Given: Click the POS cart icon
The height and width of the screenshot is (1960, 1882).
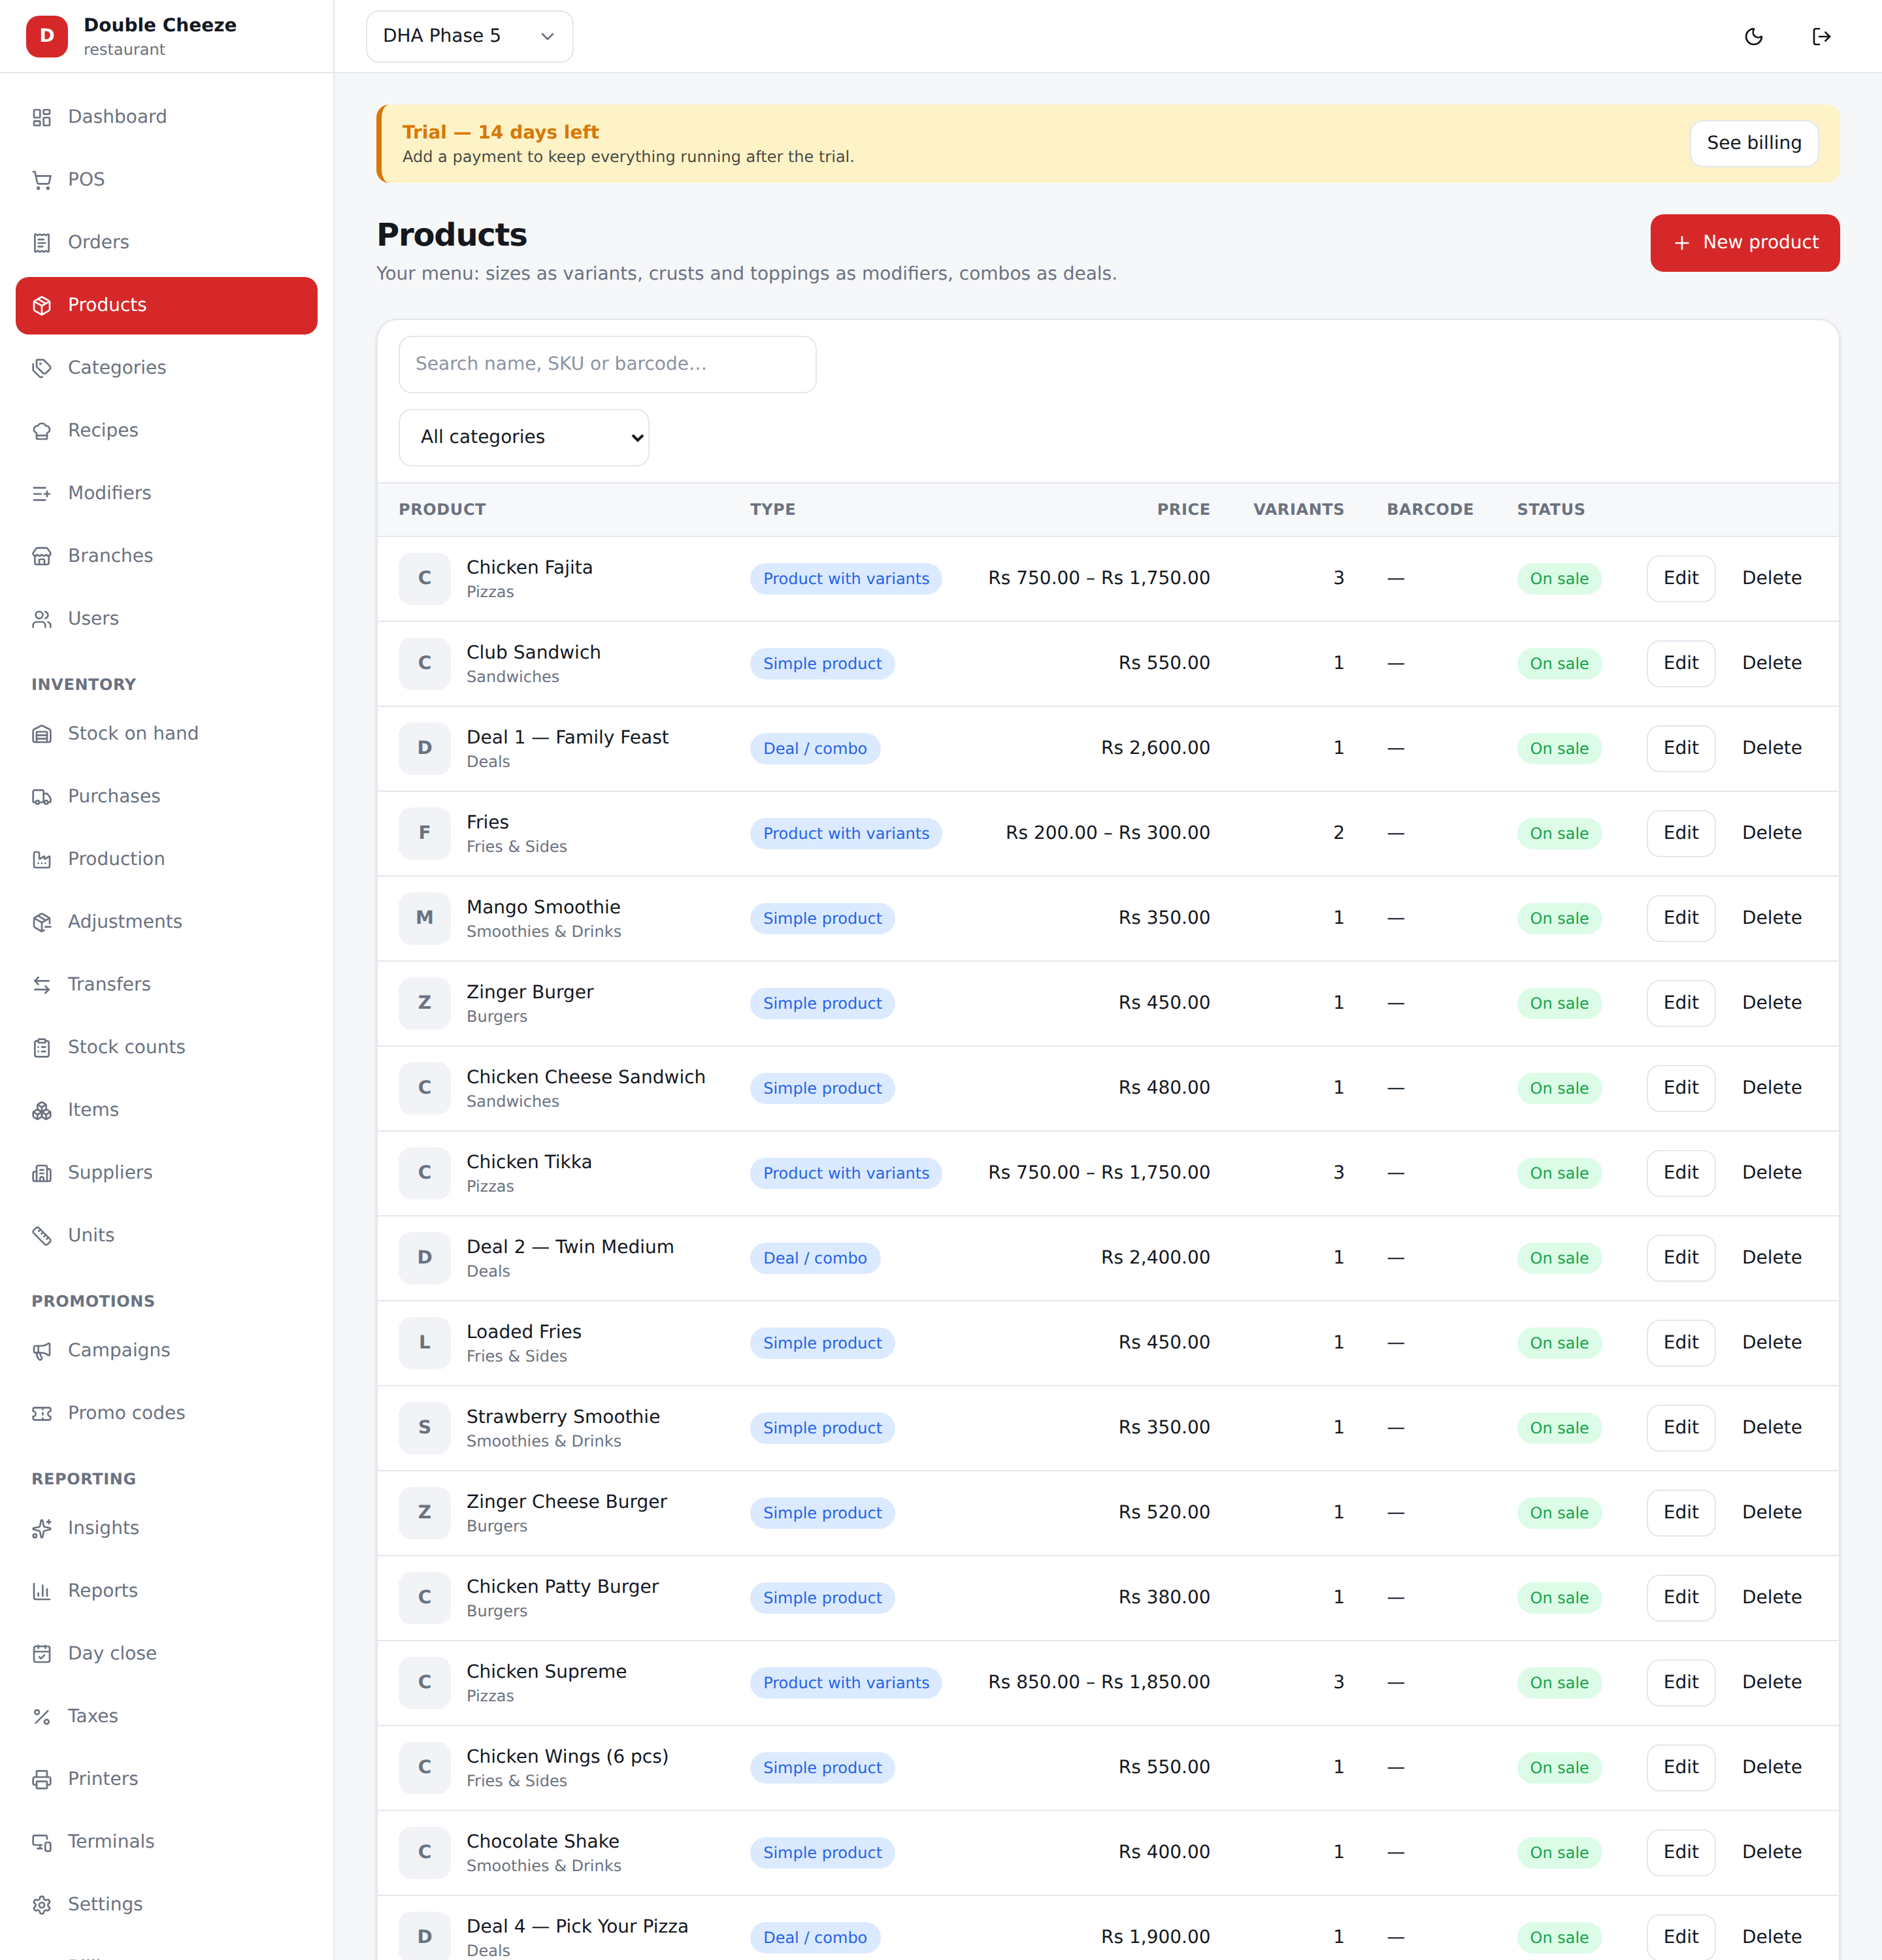Looking at the screenshot, I should [x=42, y=180].
